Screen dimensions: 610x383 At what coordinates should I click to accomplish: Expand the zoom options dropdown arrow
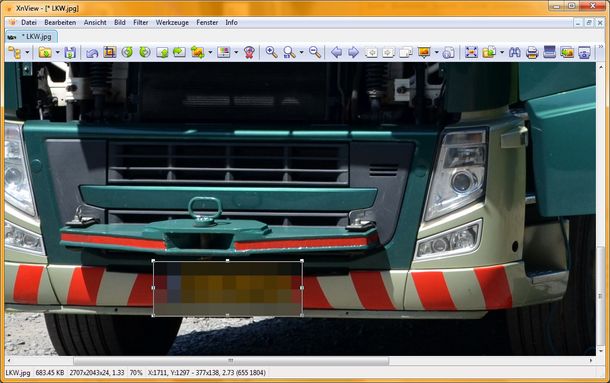301,52
